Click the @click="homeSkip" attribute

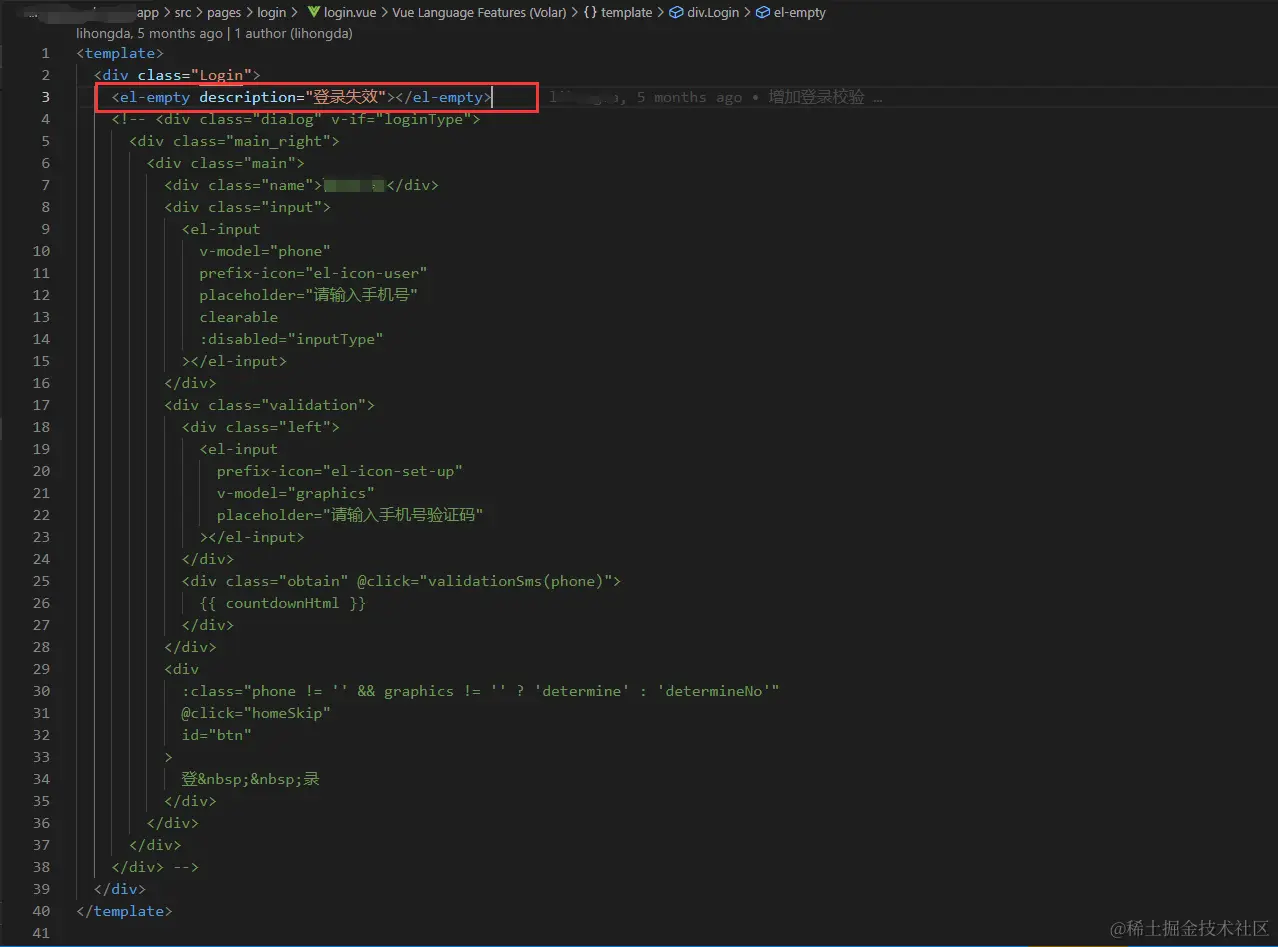[256, 713]
